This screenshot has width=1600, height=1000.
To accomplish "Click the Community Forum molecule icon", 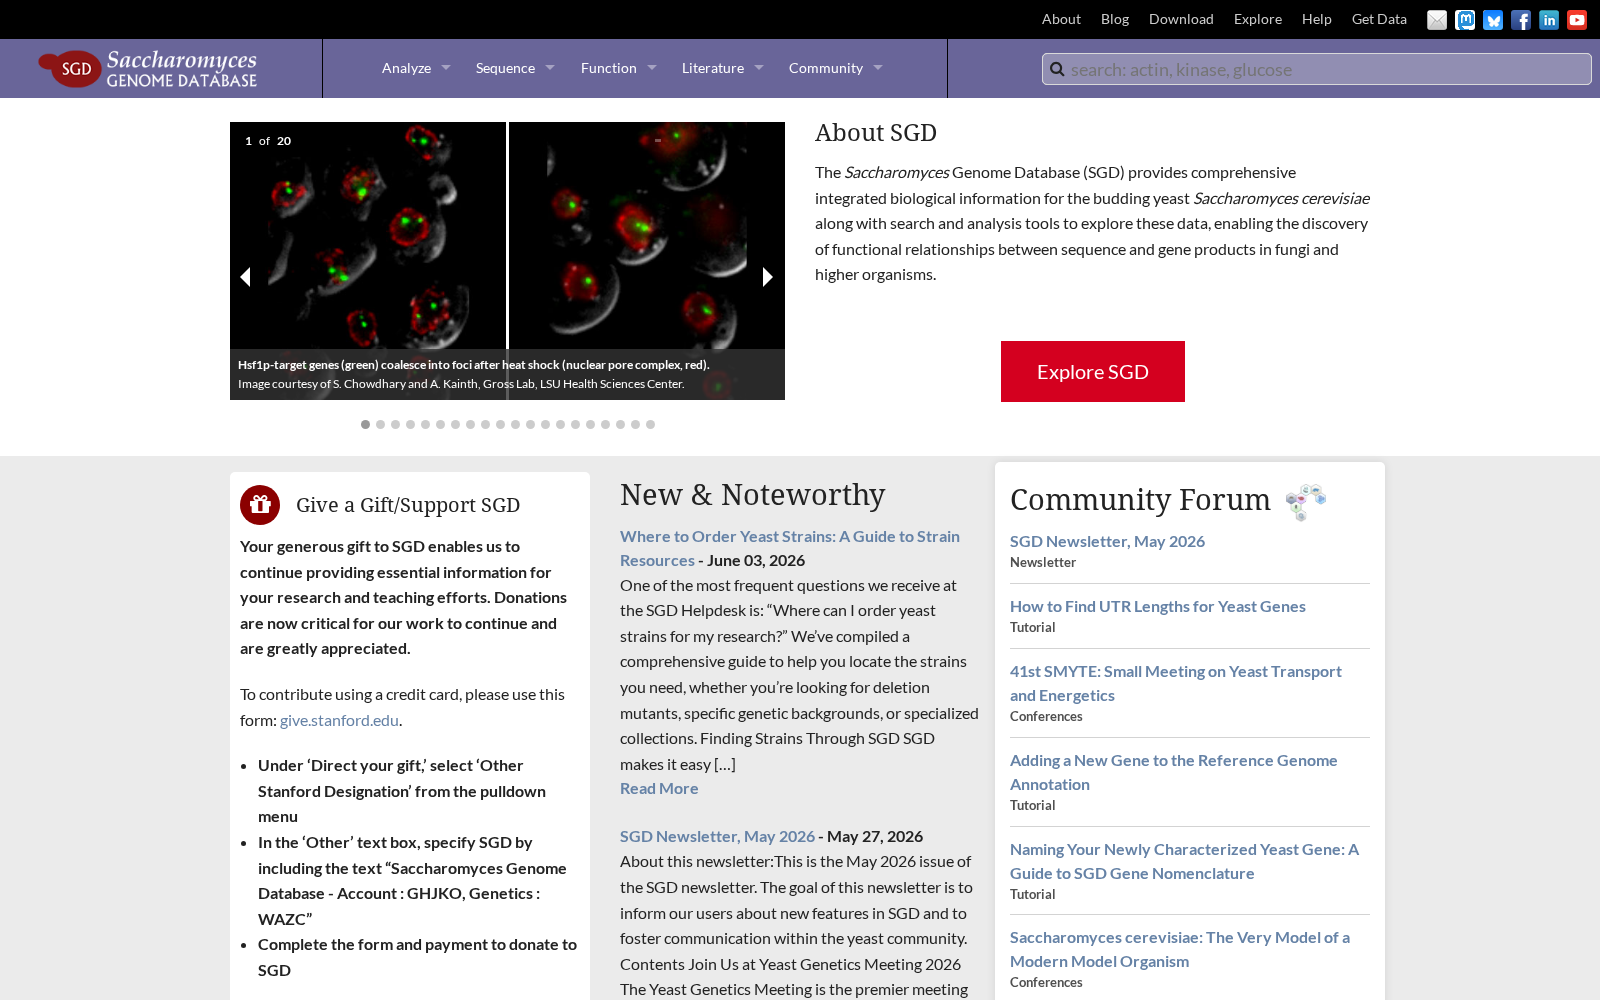I will pyautogui.click(x=1306, y=502).
